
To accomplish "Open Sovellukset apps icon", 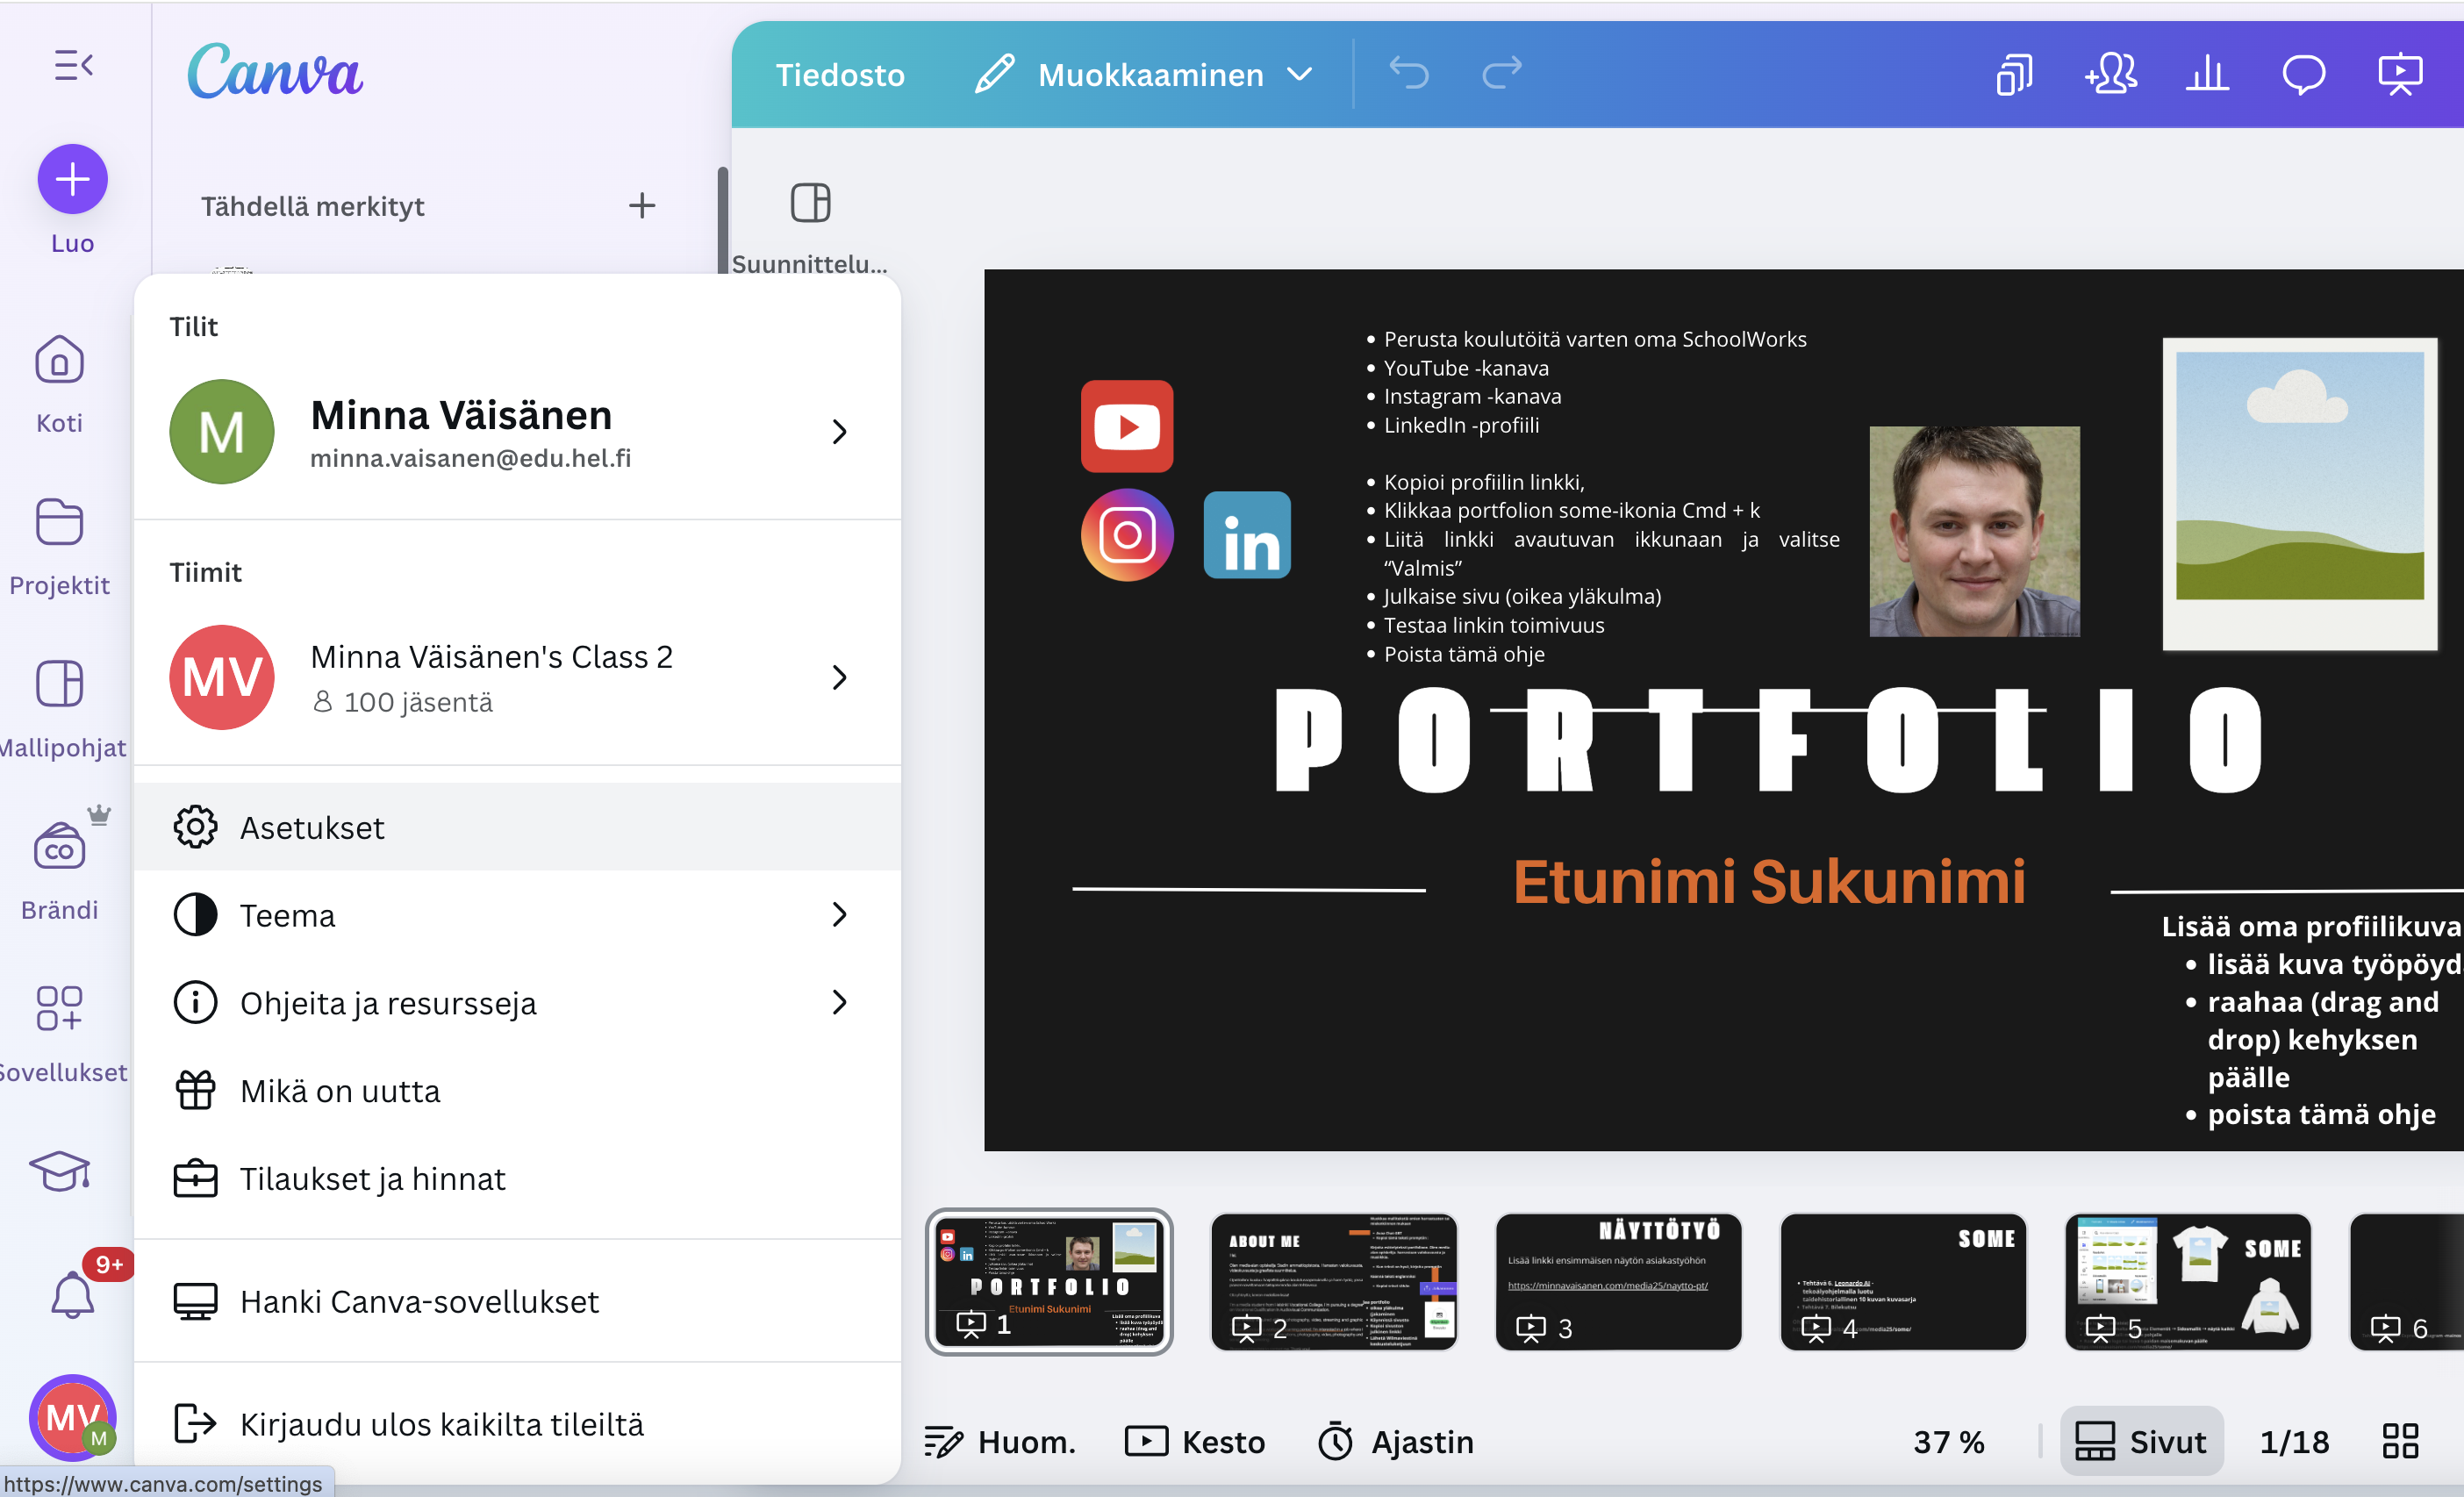I will 59,1008.
